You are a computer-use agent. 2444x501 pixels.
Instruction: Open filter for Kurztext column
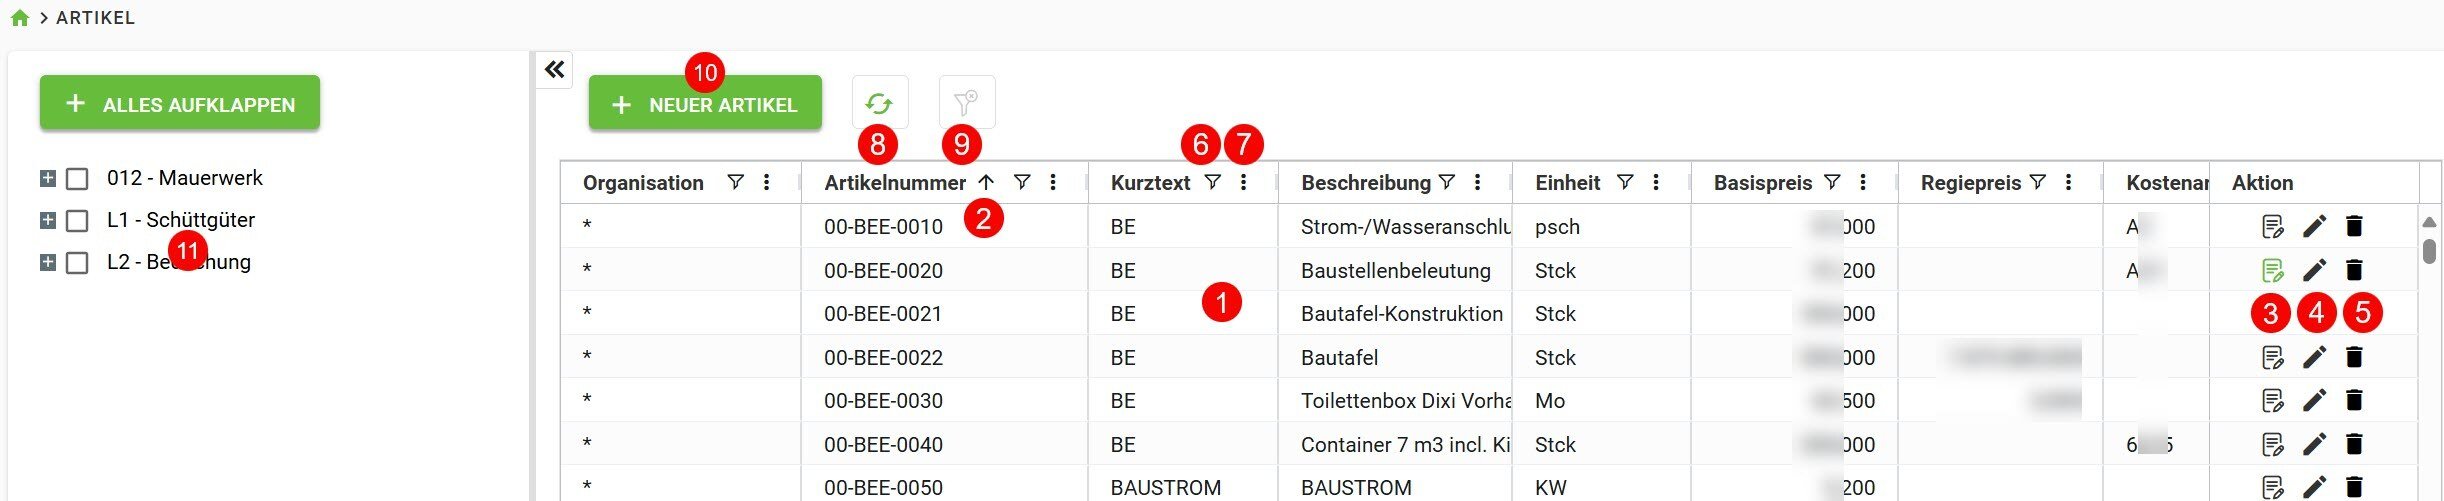pos(1212,182)
